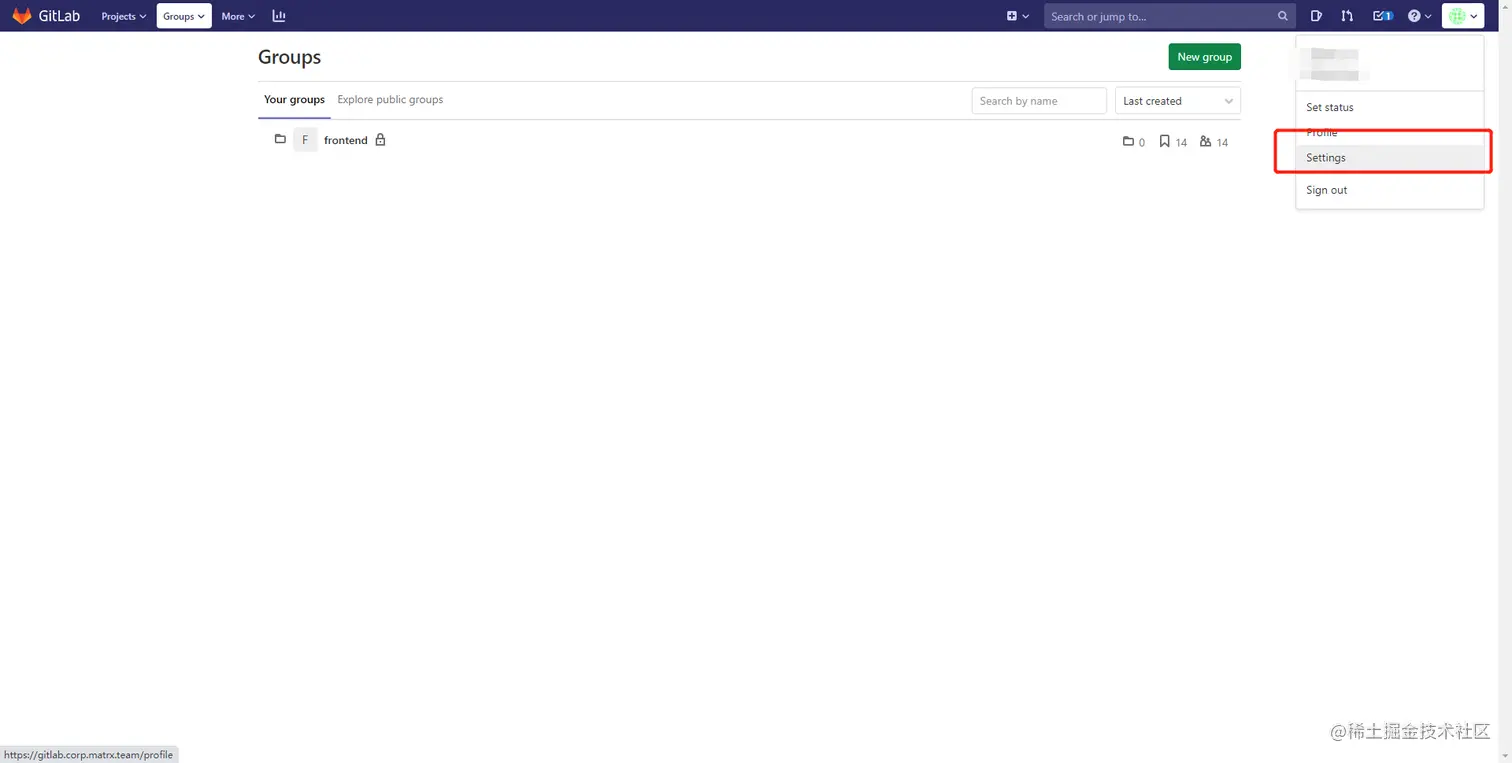Switch to the Explore public groups tab

pos(390,99)
